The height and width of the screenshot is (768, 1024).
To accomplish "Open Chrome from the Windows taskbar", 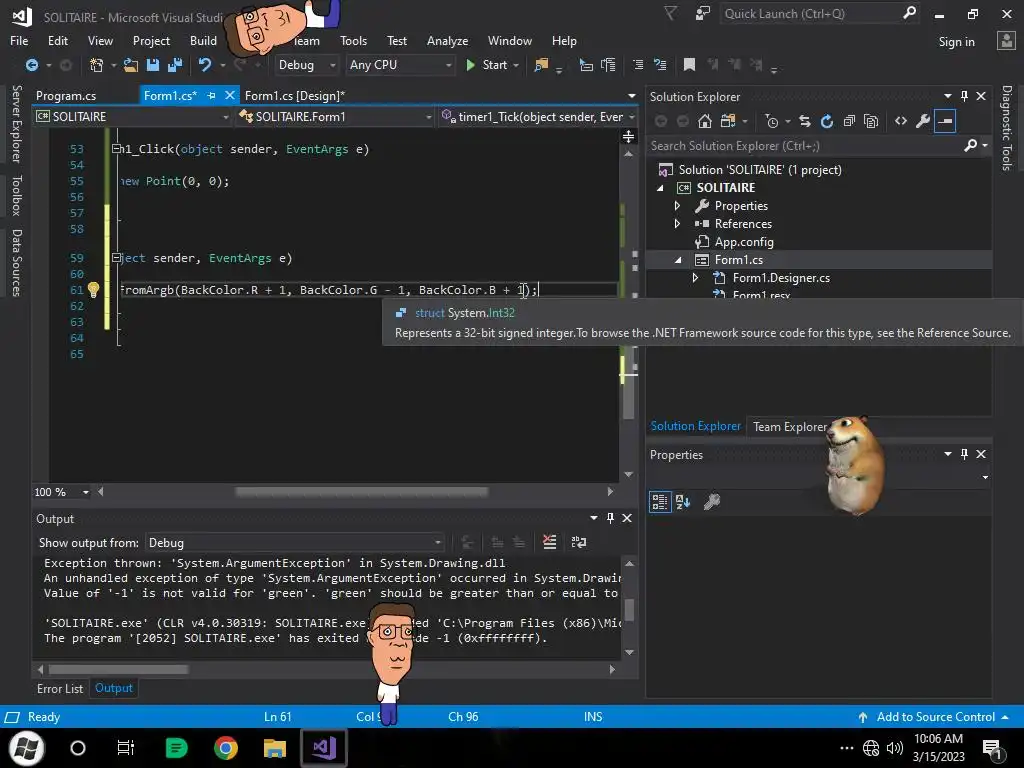I will (x=225, y=748).
